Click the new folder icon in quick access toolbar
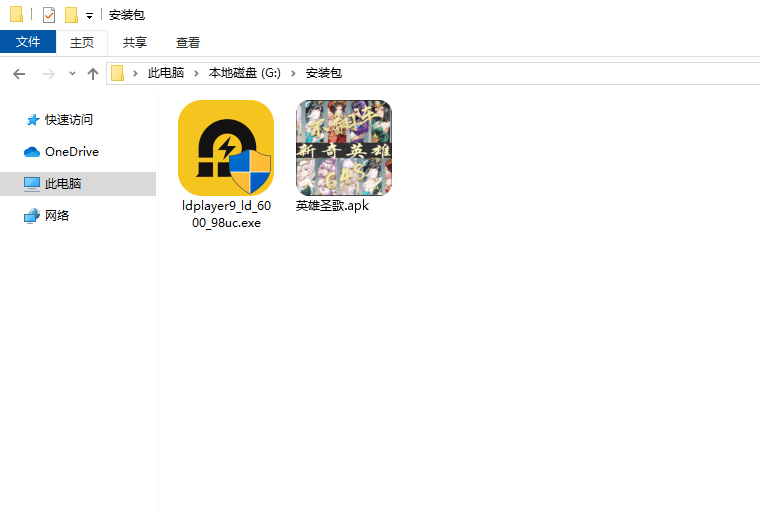Image resolution: width=760 pixels, height=512 pixels. (x=71, y=15)
